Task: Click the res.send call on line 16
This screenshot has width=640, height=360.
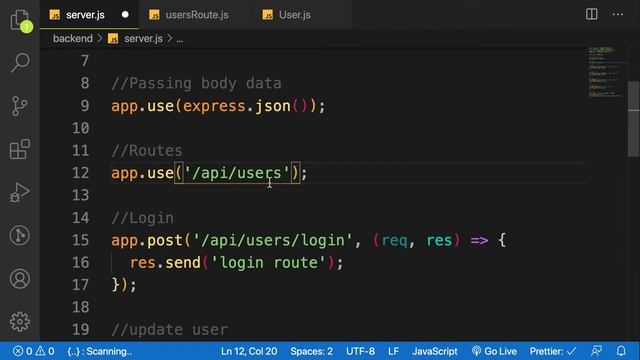Action: 165,262
